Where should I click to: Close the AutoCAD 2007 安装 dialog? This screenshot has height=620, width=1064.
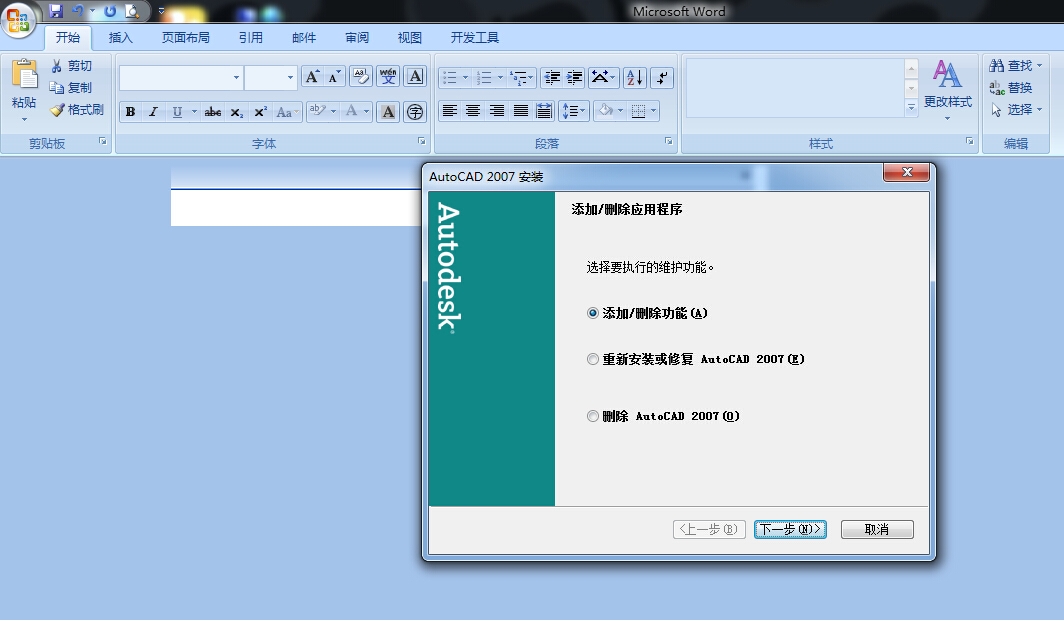click(907, 172)
